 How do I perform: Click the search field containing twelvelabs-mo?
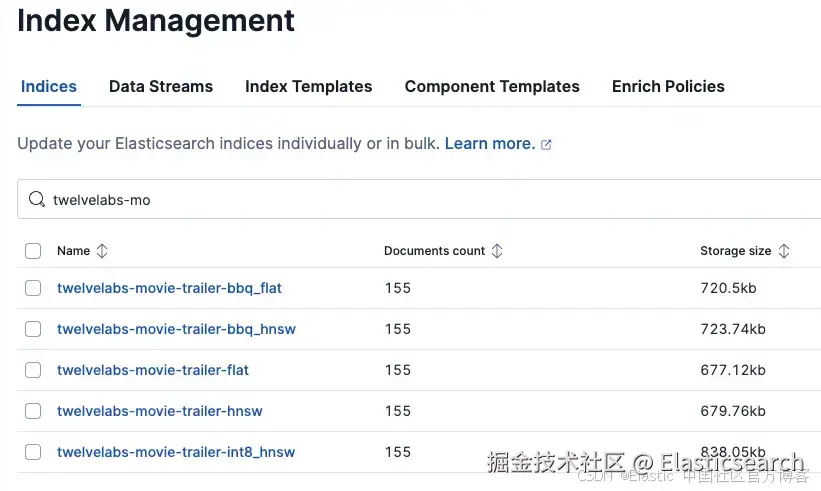pyautogui.click(x=419, y=199)
